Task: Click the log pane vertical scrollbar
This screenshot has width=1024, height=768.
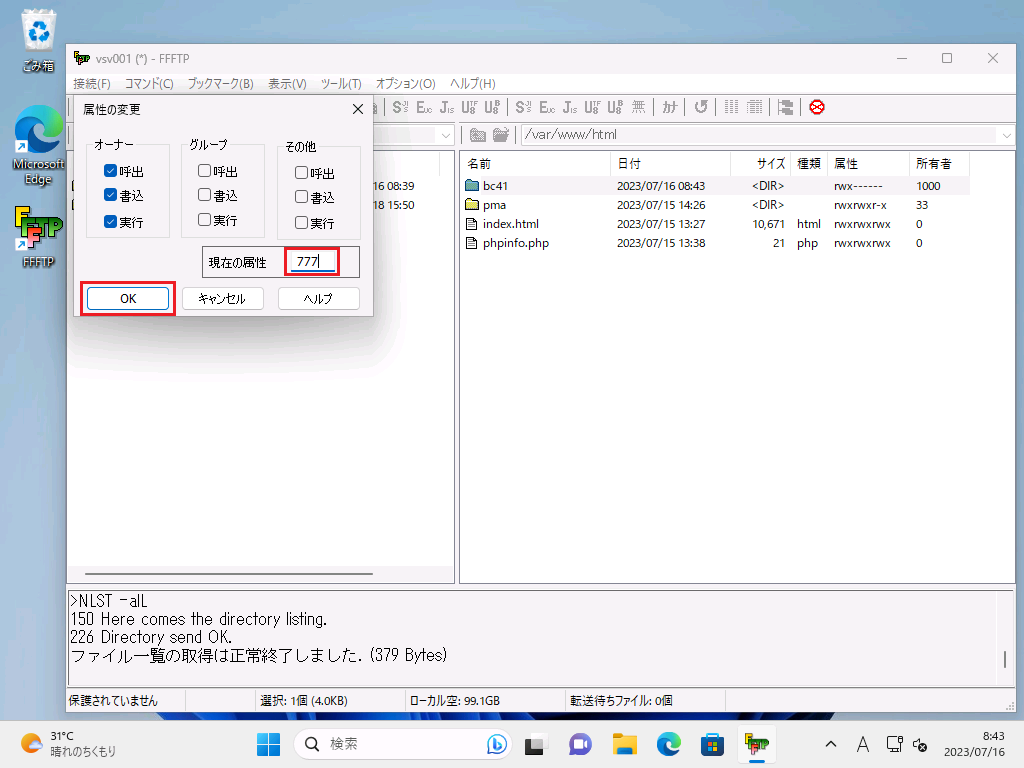Action: tap(1005, 659)
